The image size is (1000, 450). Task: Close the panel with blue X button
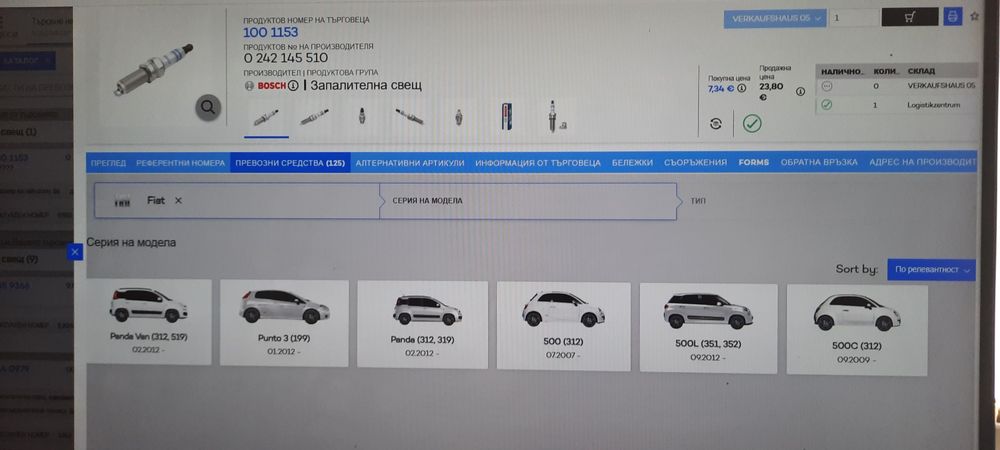click(x=75, y=252)
